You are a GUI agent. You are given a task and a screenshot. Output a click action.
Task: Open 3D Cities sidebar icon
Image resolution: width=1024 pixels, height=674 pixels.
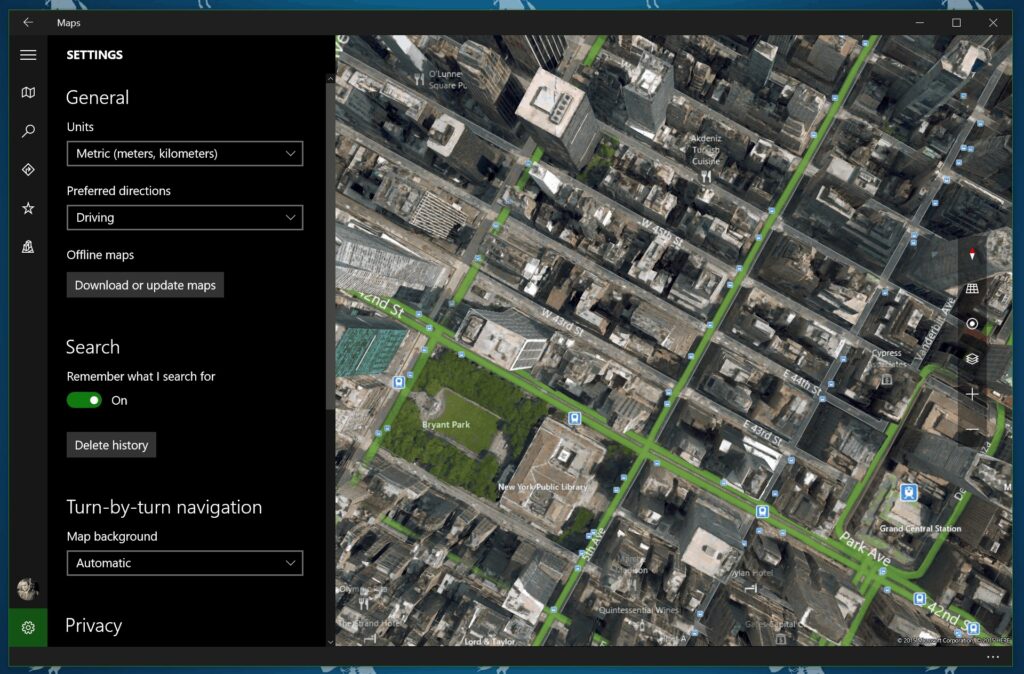click(28, 247)
